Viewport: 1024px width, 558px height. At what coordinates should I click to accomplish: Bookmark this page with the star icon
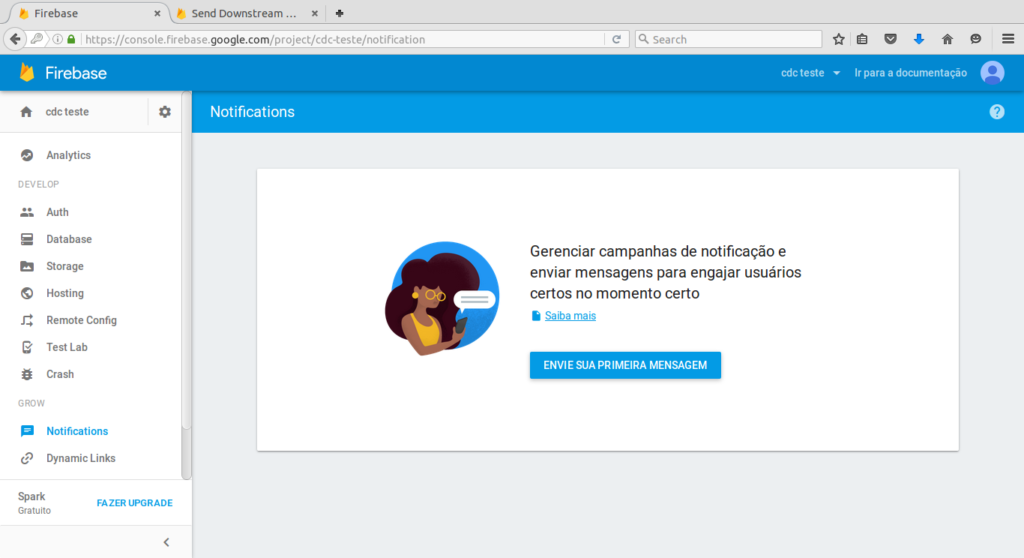(839, 39)
